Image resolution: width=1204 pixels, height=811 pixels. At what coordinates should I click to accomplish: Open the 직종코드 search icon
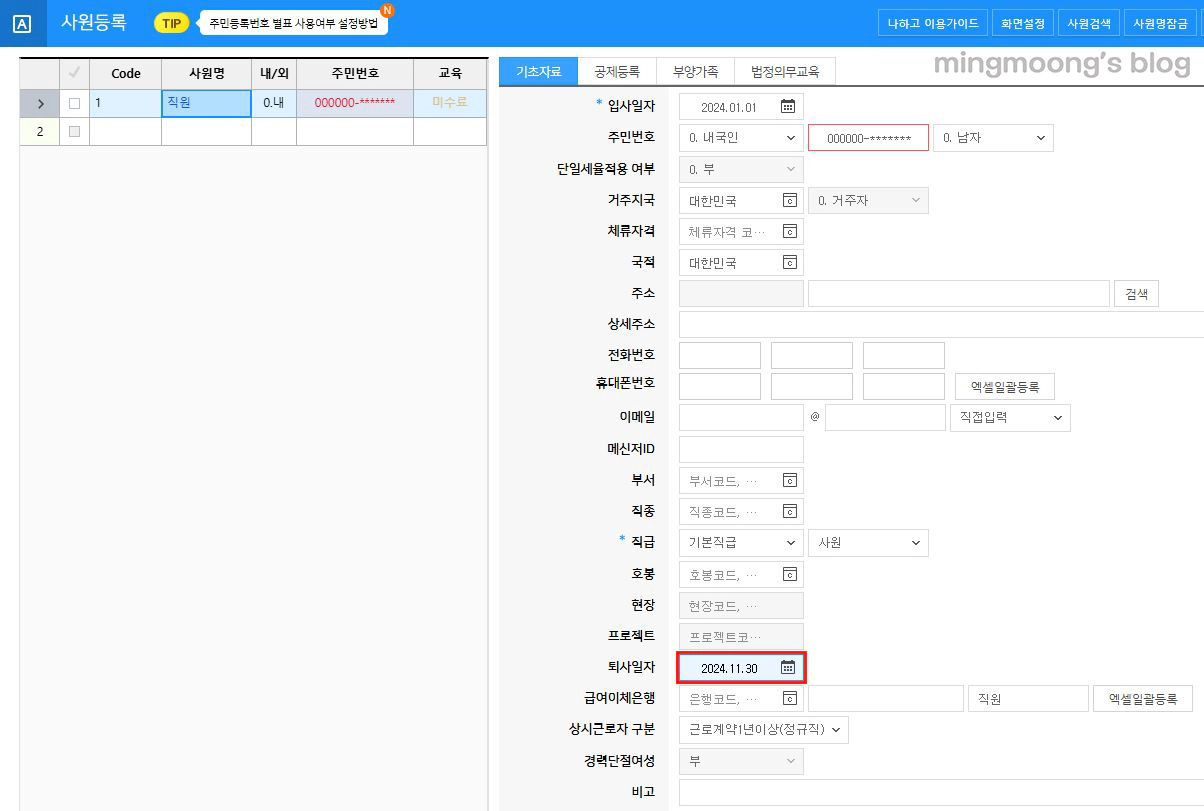tap(791, 511)
